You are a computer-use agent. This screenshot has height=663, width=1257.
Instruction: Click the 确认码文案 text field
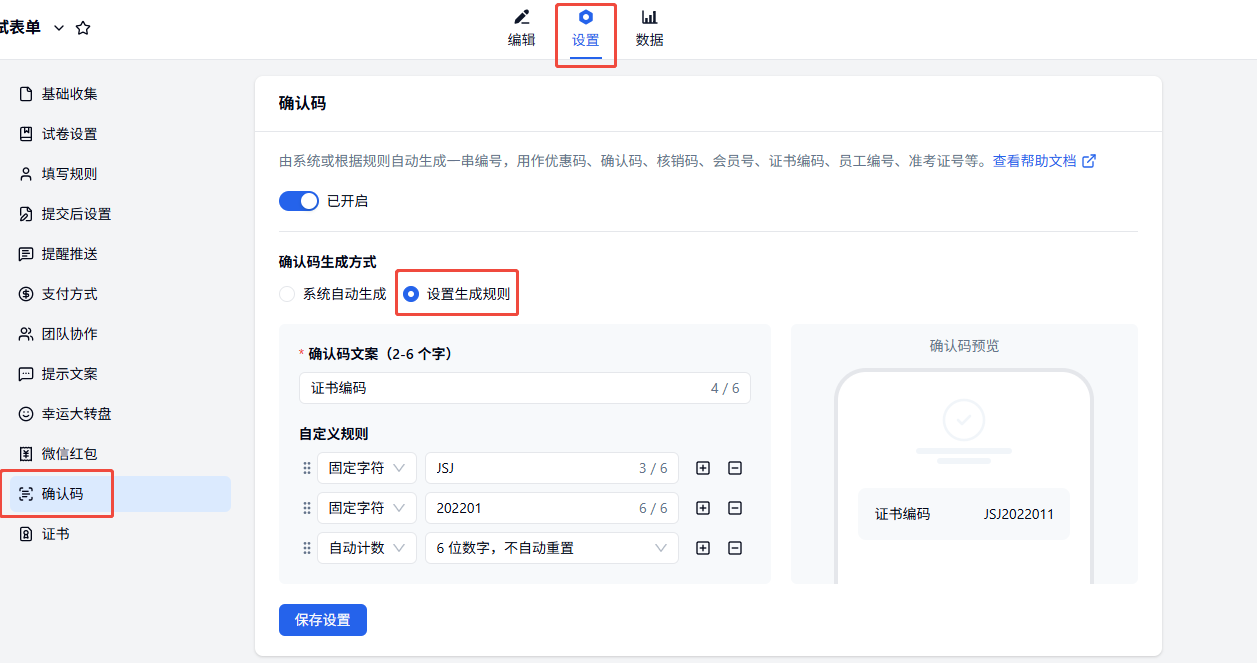point(500,388)
